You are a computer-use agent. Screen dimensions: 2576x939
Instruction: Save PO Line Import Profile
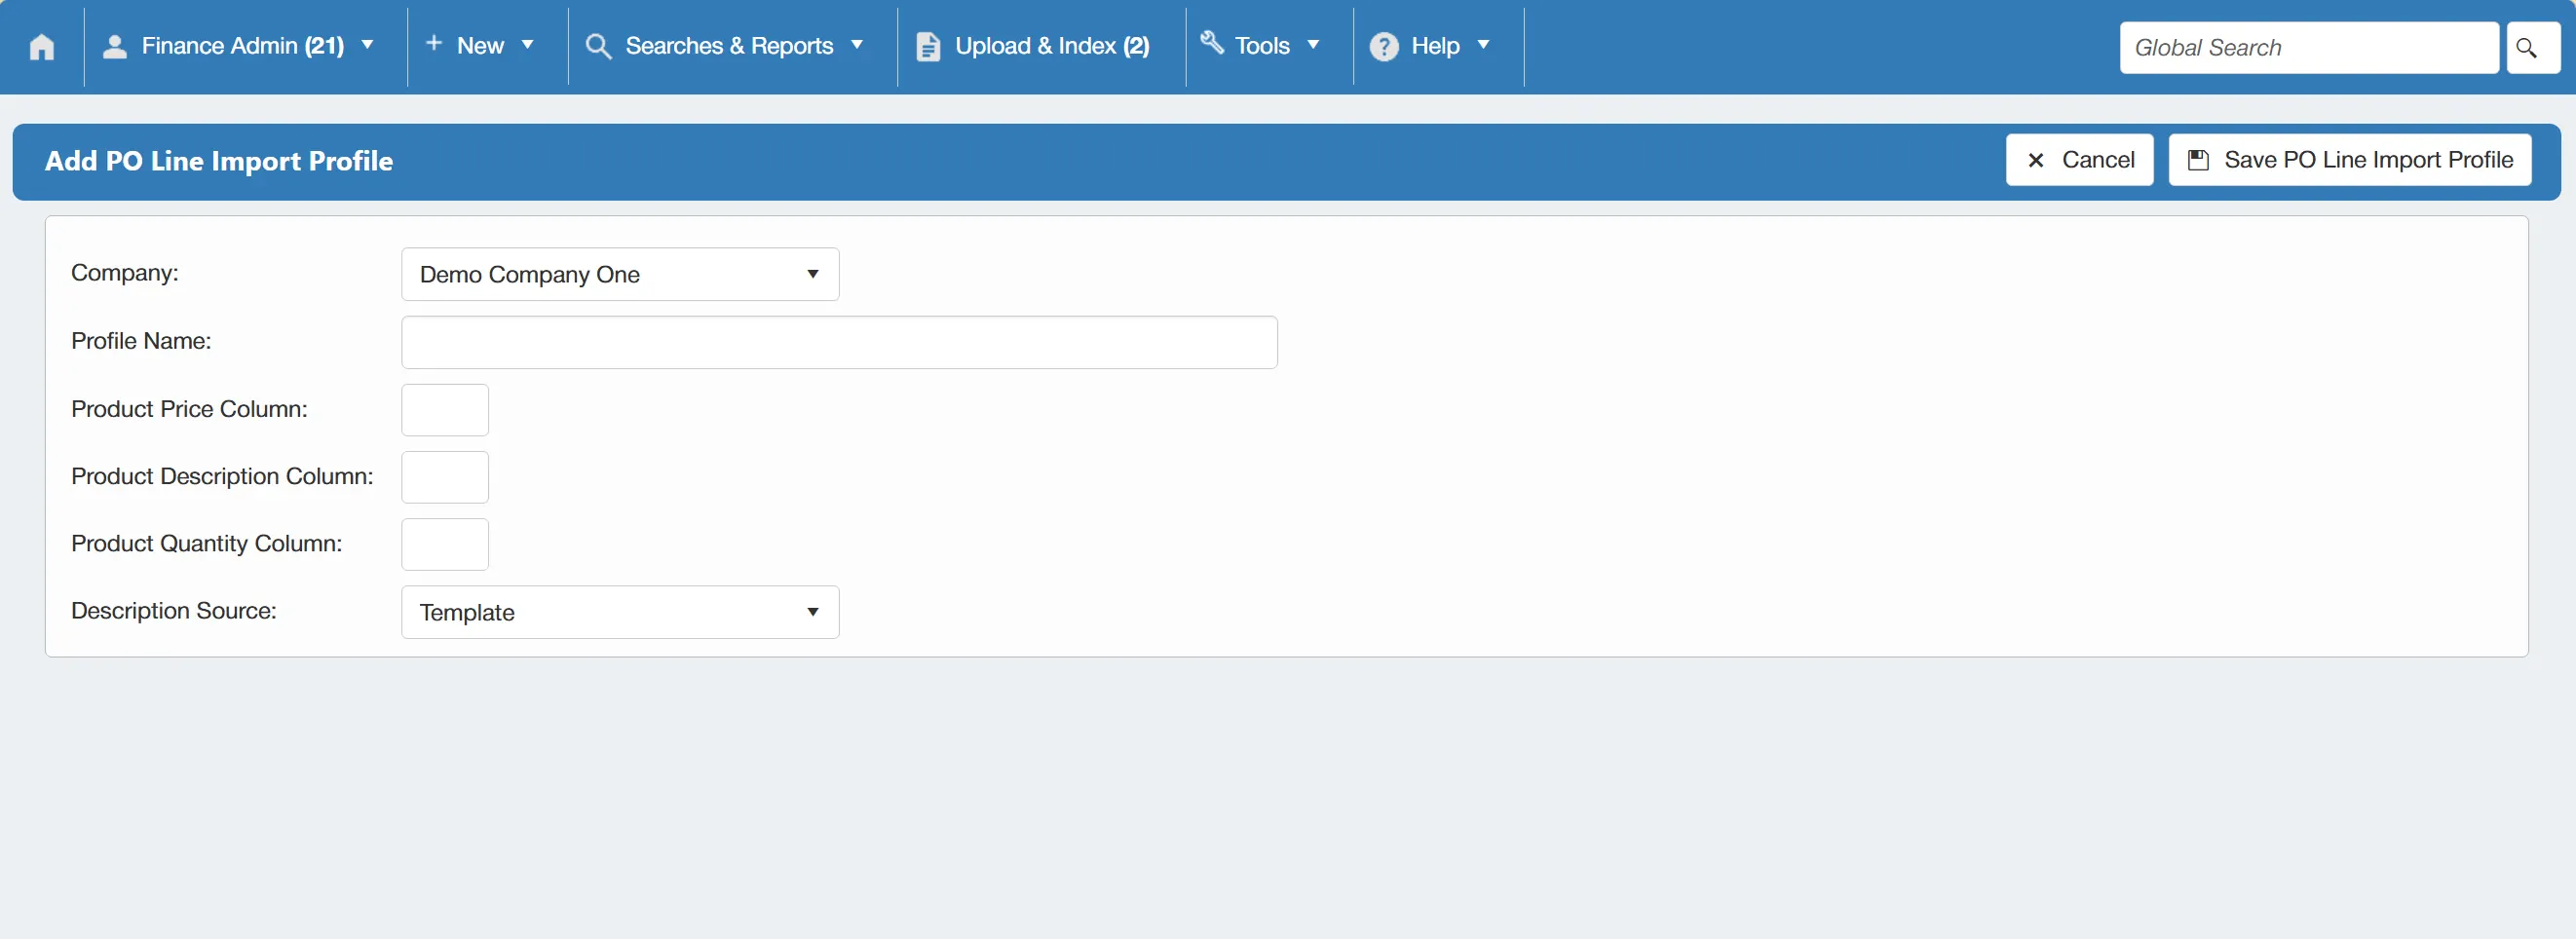[x=2349, y=160]
